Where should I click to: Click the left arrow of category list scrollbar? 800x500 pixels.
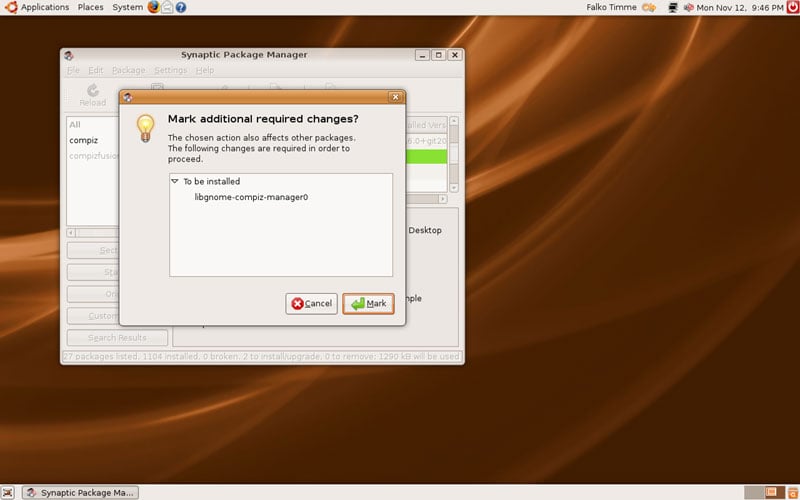click(x=71, y=233)
